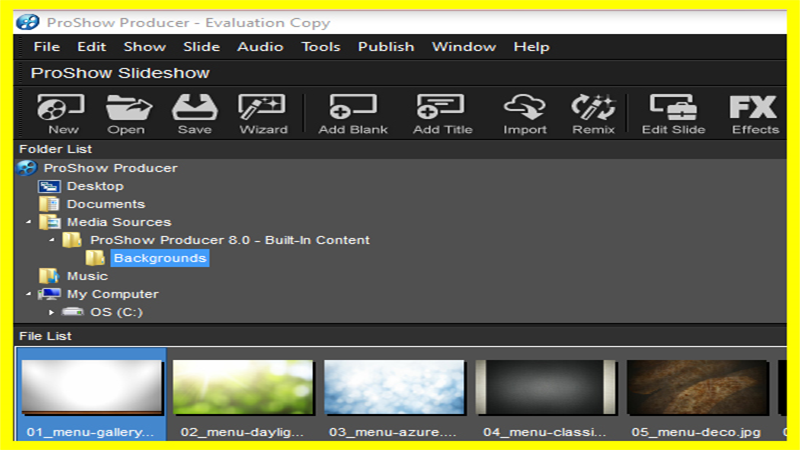The width and height of the screenshot is (800, 450).
Task: Expand the OS (C:) drive node
Action: [52, 312]
